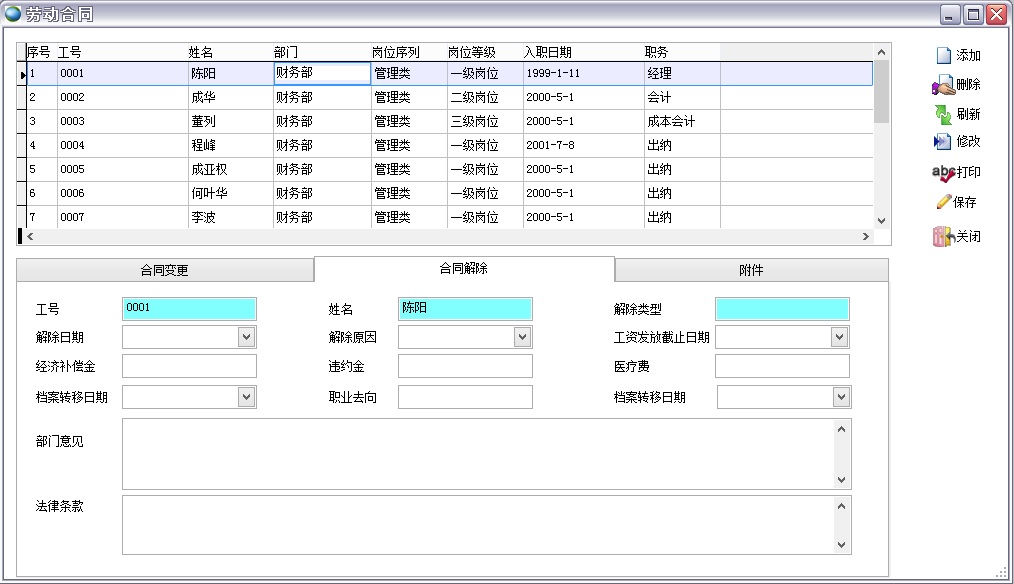Click the 经济补偿金 input field

[x=189, y=366]
